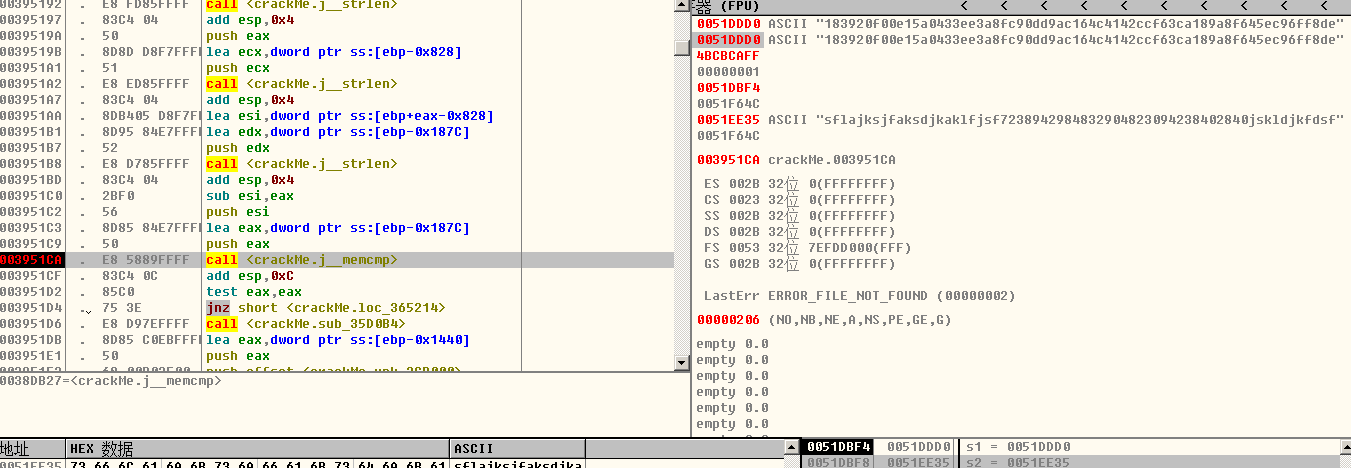Image resolution: width=1351 pixels, height=468 pixels.
Task: Click flags register value 00000206
Action: click(x=728, y=320)
